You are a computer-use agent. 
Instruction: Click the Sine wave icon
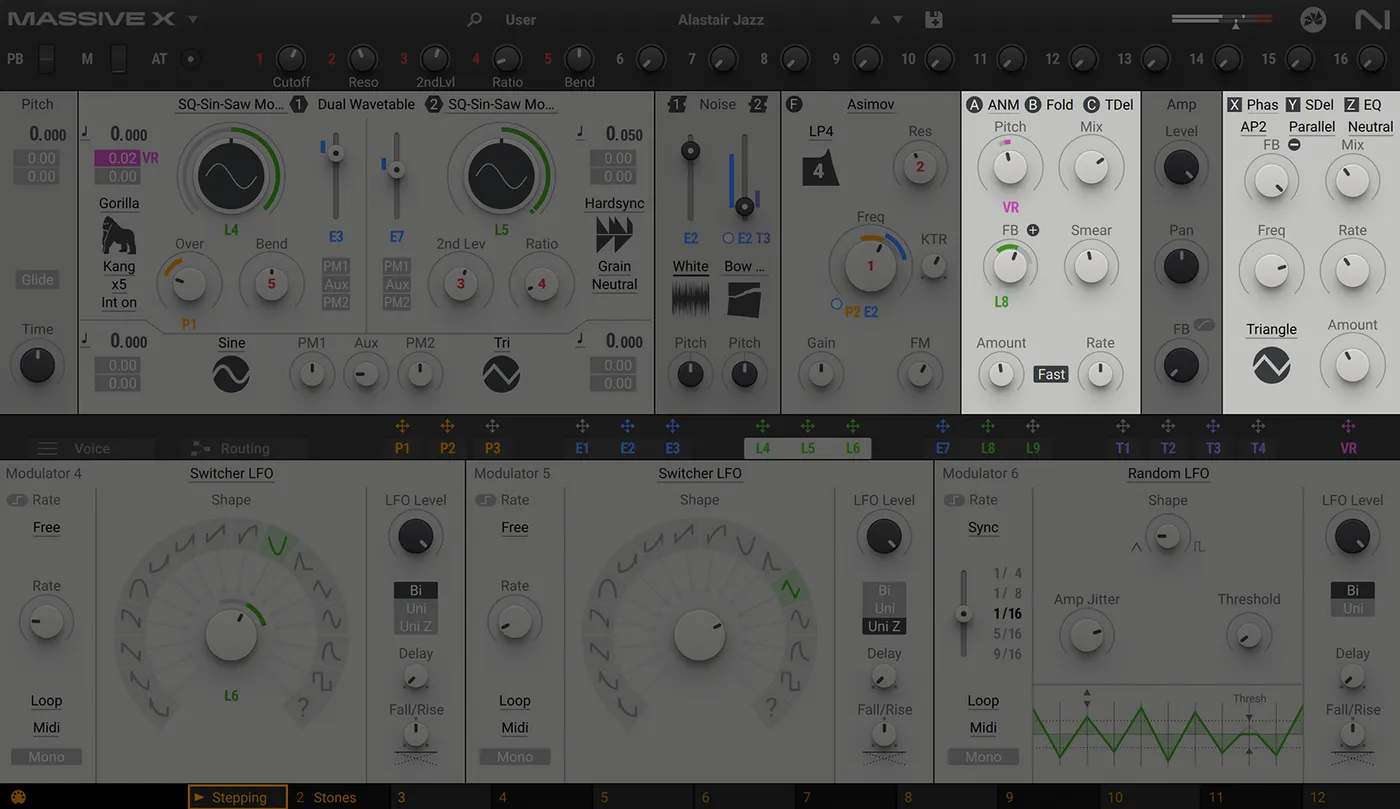[x=231, y=375]
